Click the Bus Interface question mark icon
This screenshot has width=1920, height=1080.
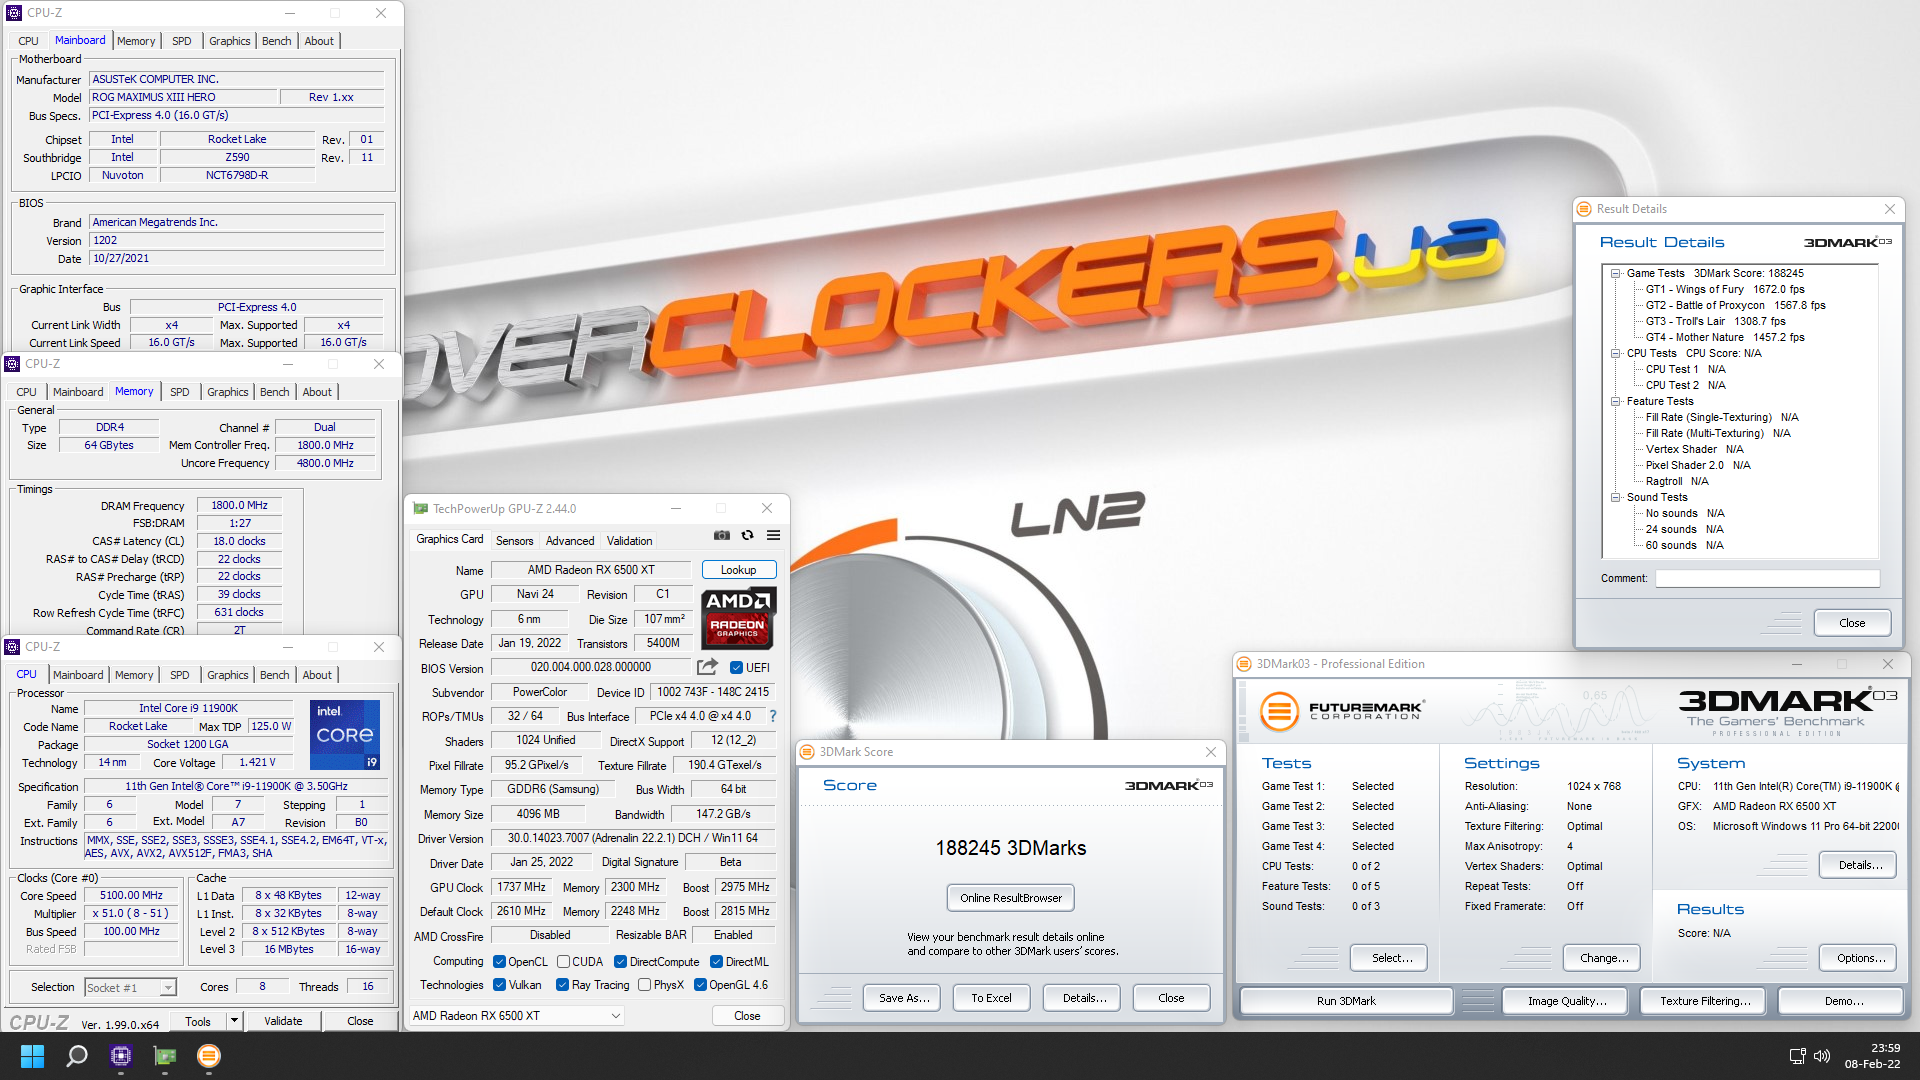click(x=773, y=716)
